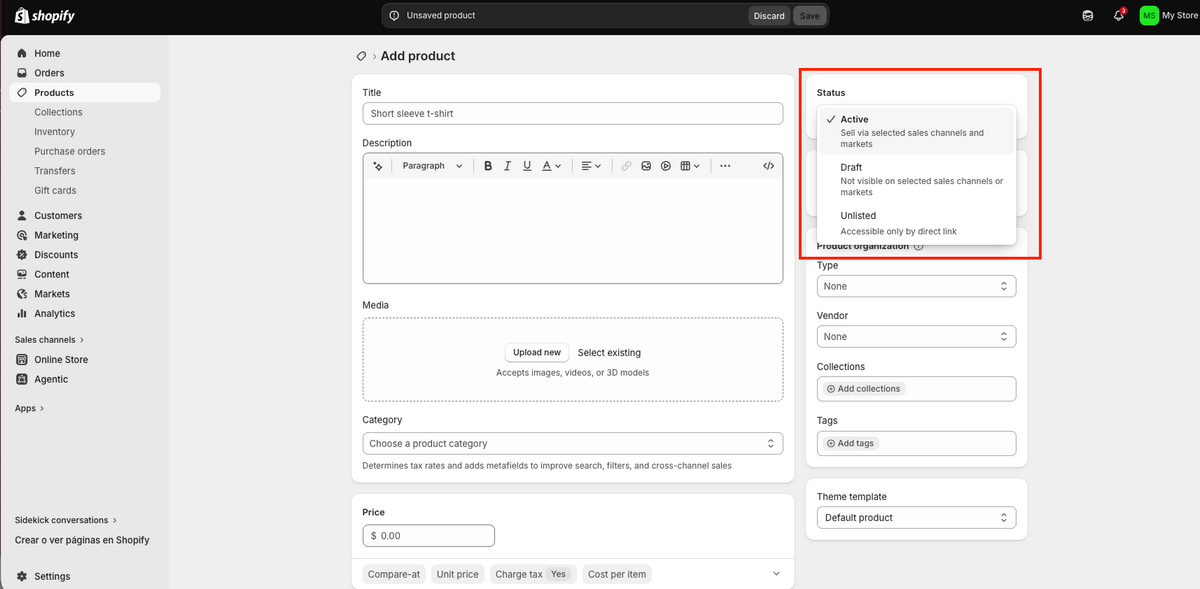The image size is (1200, 589).
Task: Click Unit price chip
Action: click(x=458, y=574)
